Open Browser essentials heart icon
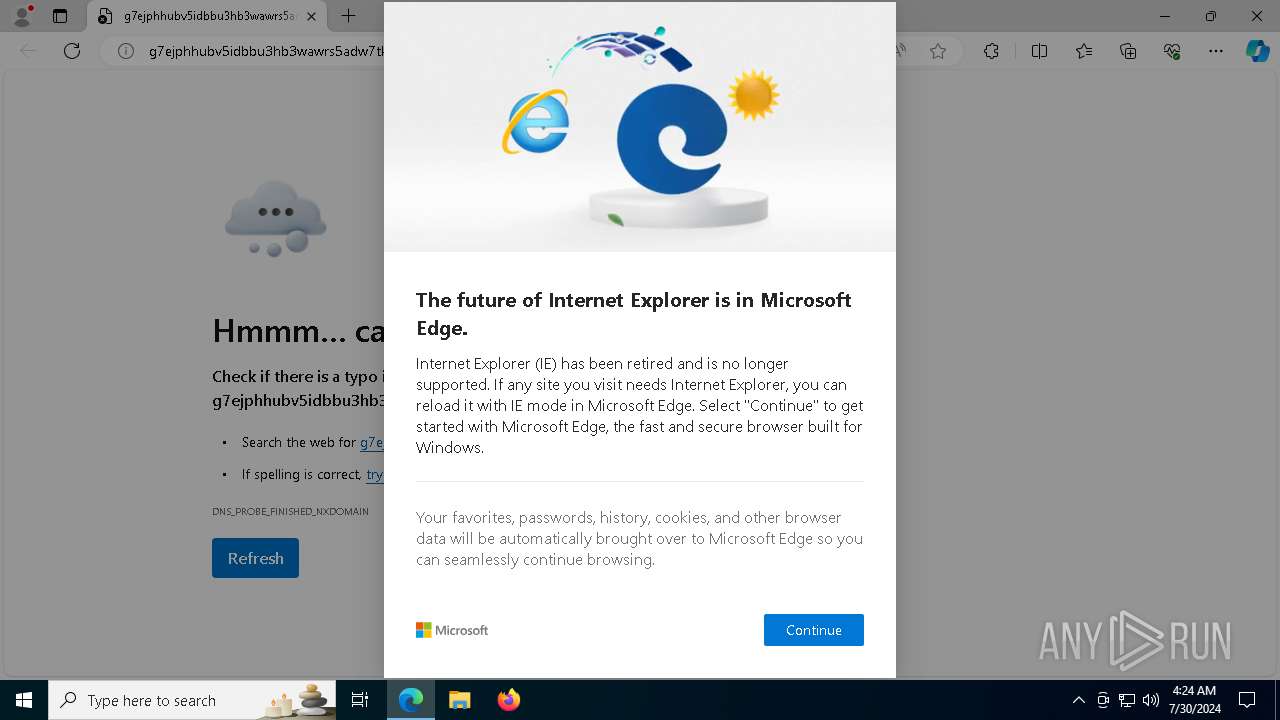This screenshot has height=720, width=1280. click(1172, 51)
